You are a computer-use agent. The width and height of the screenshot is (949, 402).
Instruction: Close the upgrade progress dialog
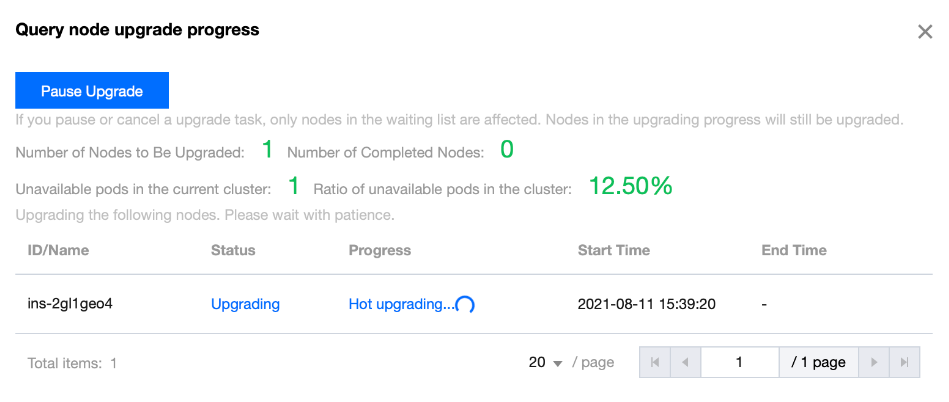click(925, 32)
